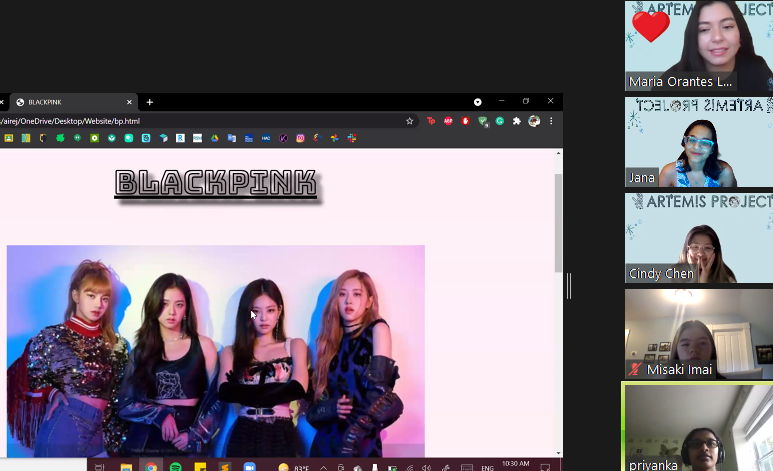Click the divider handle beside shared screen
The width and height of the screenshot is (773, 471).
pyautogui.click(x=569, y=286)
